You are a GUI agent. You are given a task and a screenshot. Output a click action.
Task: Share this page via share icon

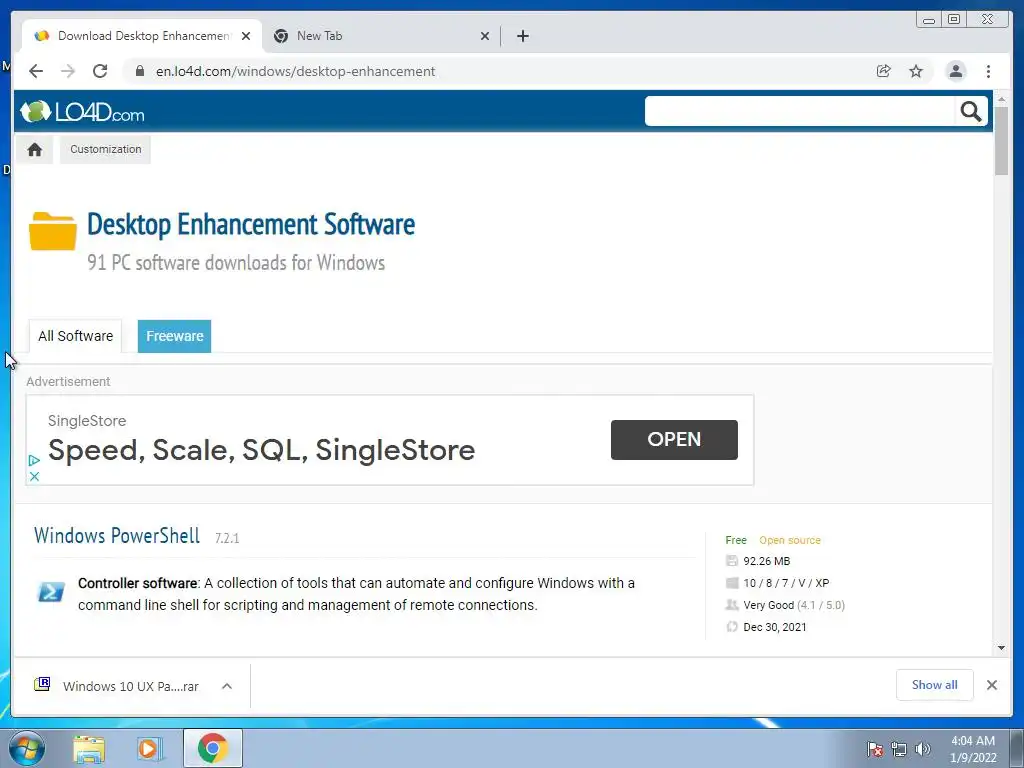(884, 71)
